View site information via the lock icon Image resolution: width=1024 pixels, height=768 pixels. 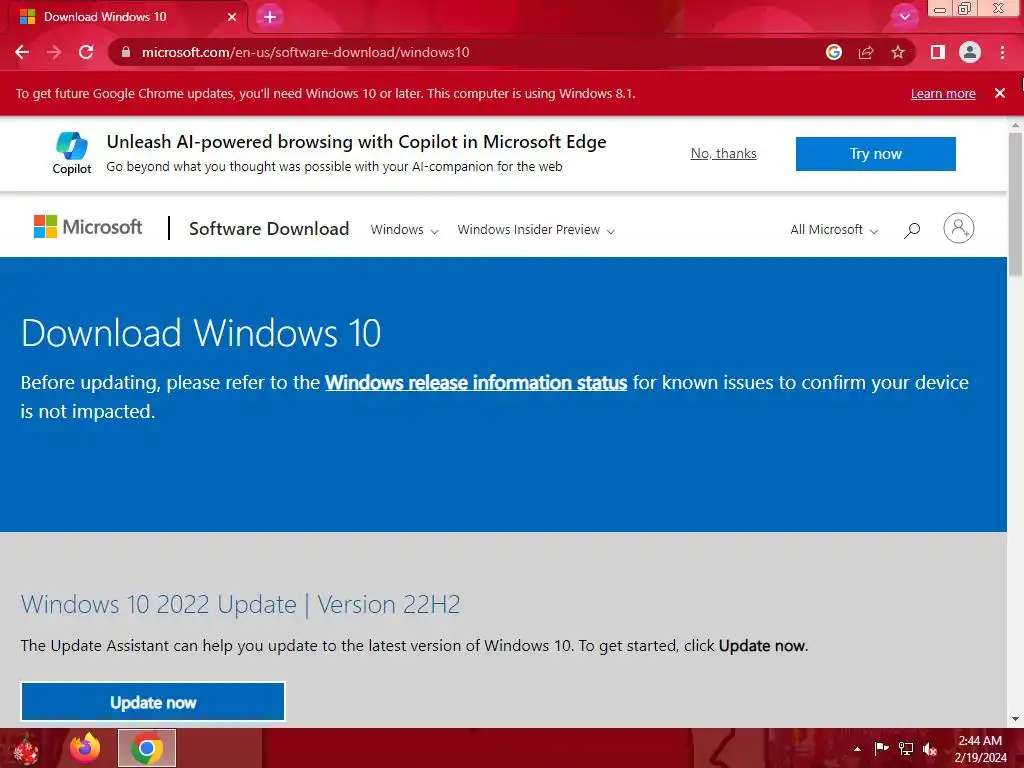pyautogui.click(x=126, y=52)
